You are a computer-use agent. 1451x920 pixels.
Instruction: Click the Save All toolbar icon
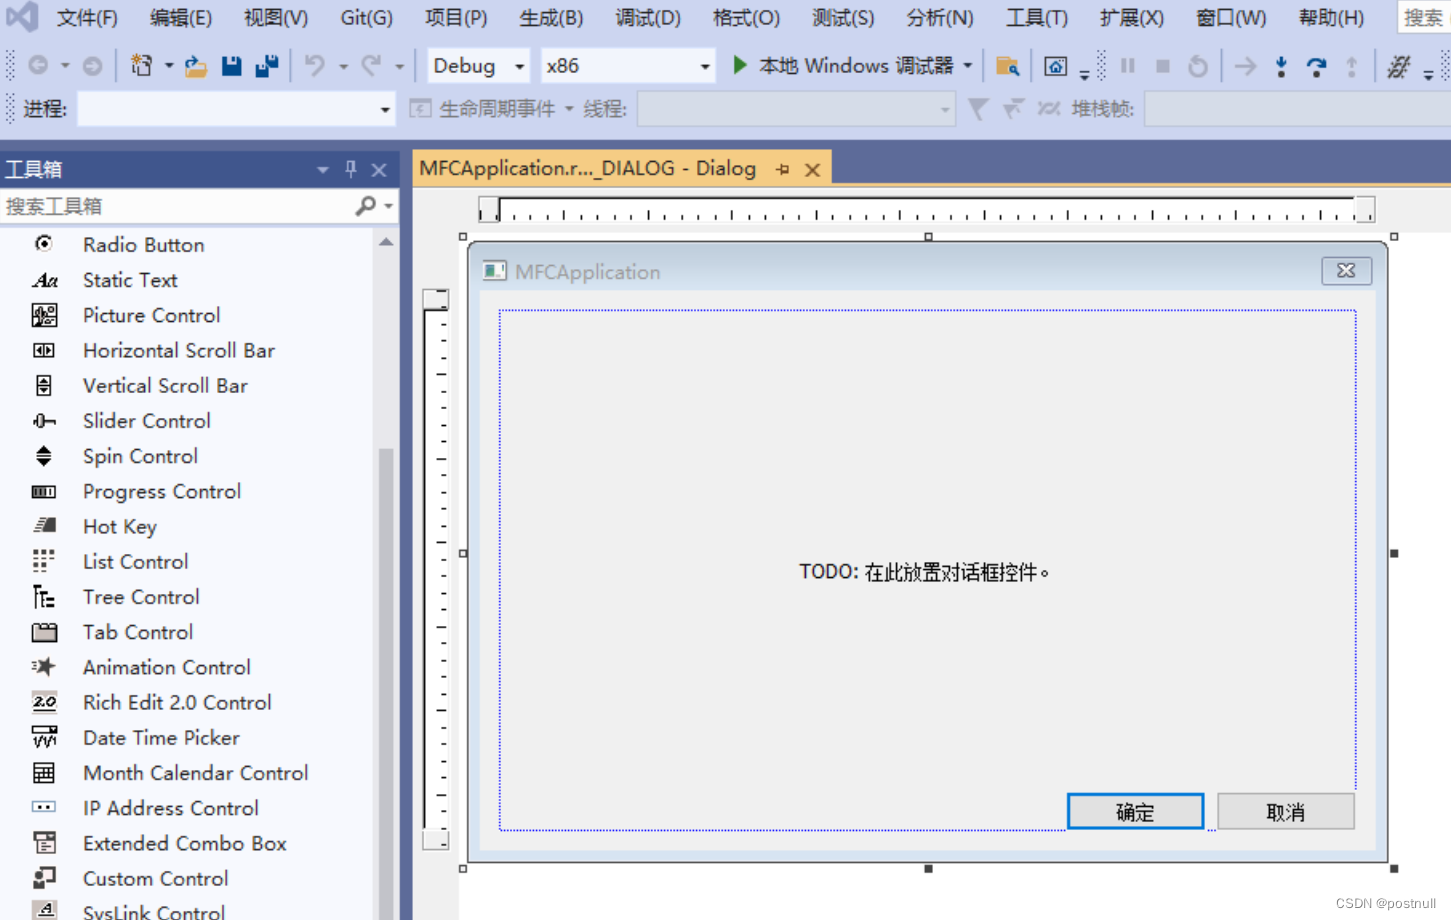[x=267, y=66]
